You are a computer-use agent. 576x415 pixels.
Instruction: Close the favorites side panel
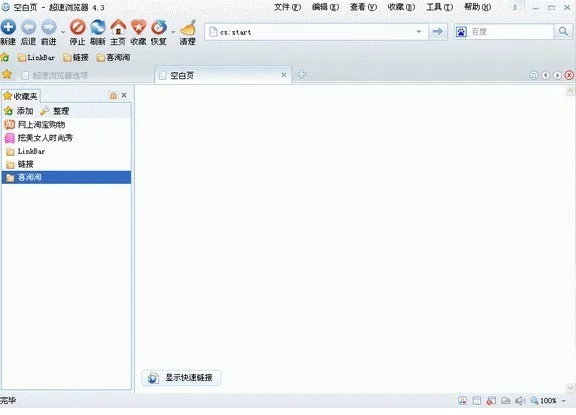(x=124, y=95)
